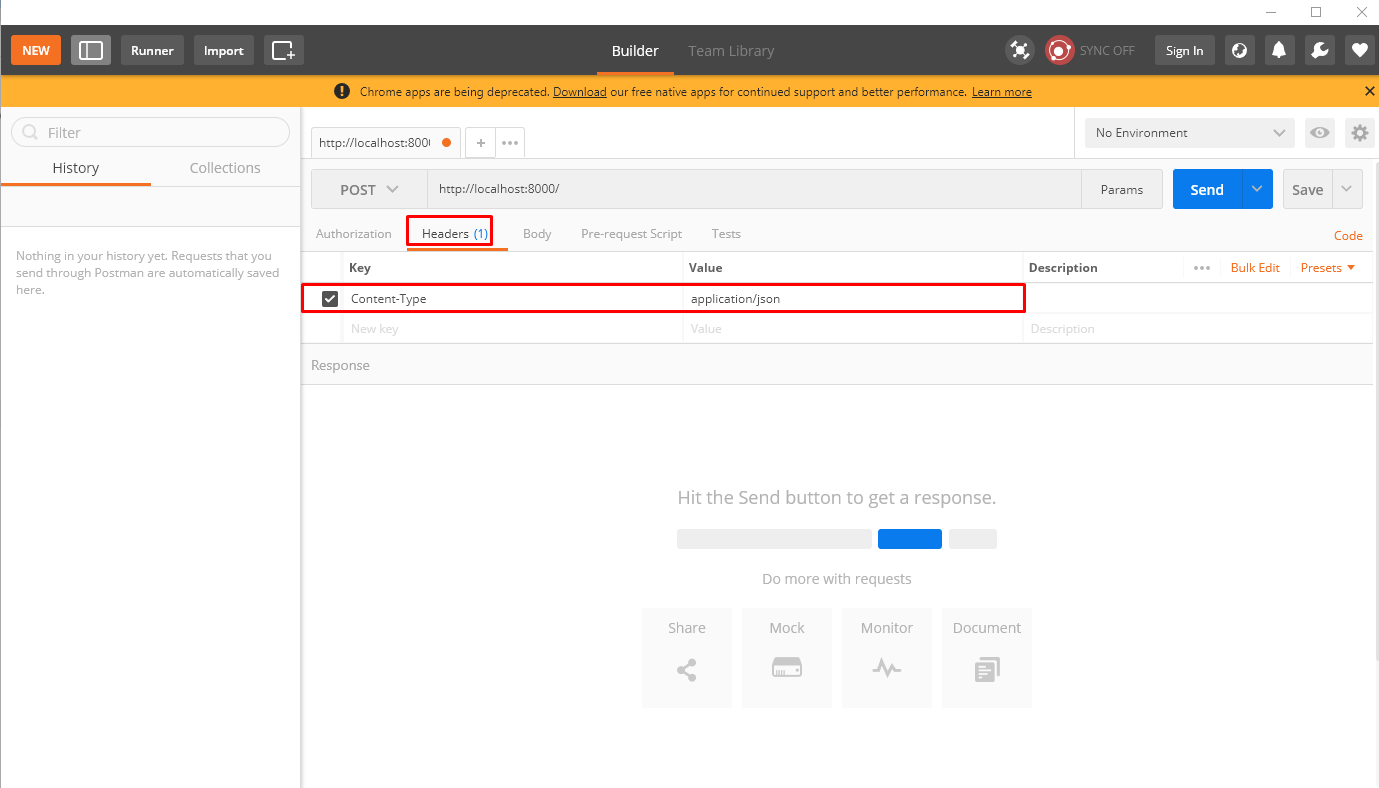
Task: Select the localhost:8000 request tab
Action: 385,143
